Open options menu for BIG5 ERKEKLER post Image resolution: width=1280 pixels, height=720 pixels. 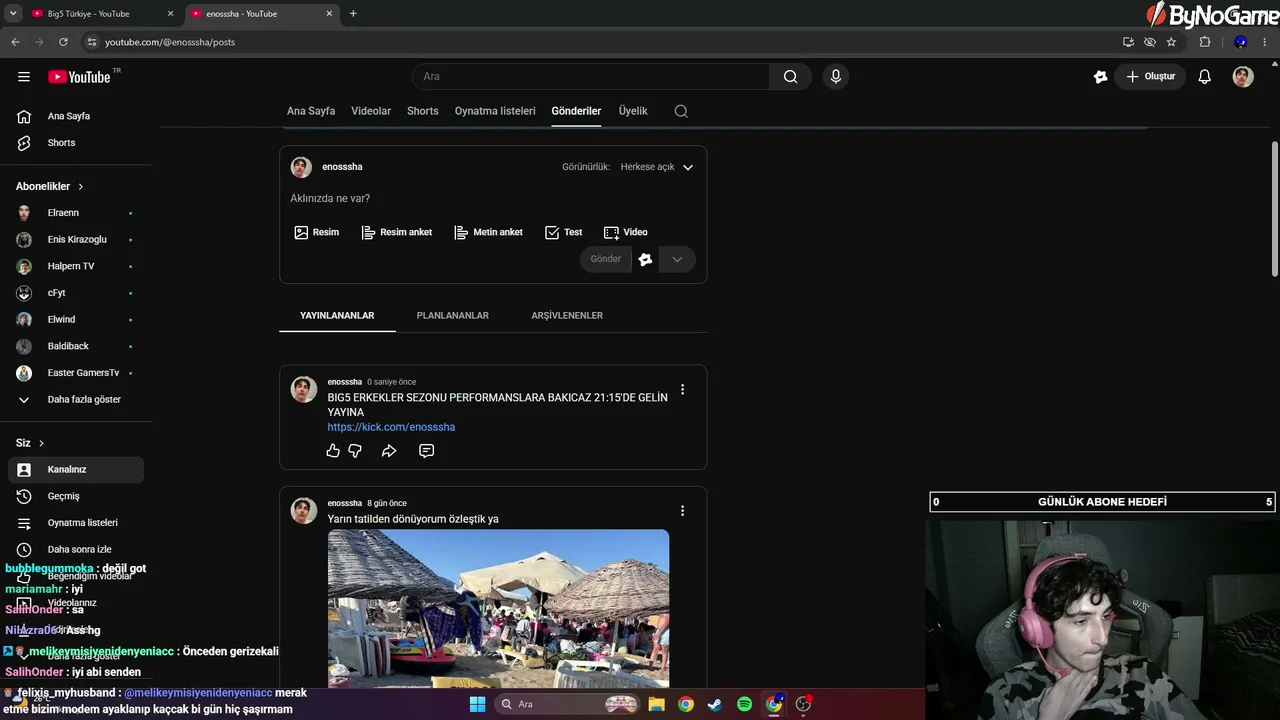(x=683, y=389)
